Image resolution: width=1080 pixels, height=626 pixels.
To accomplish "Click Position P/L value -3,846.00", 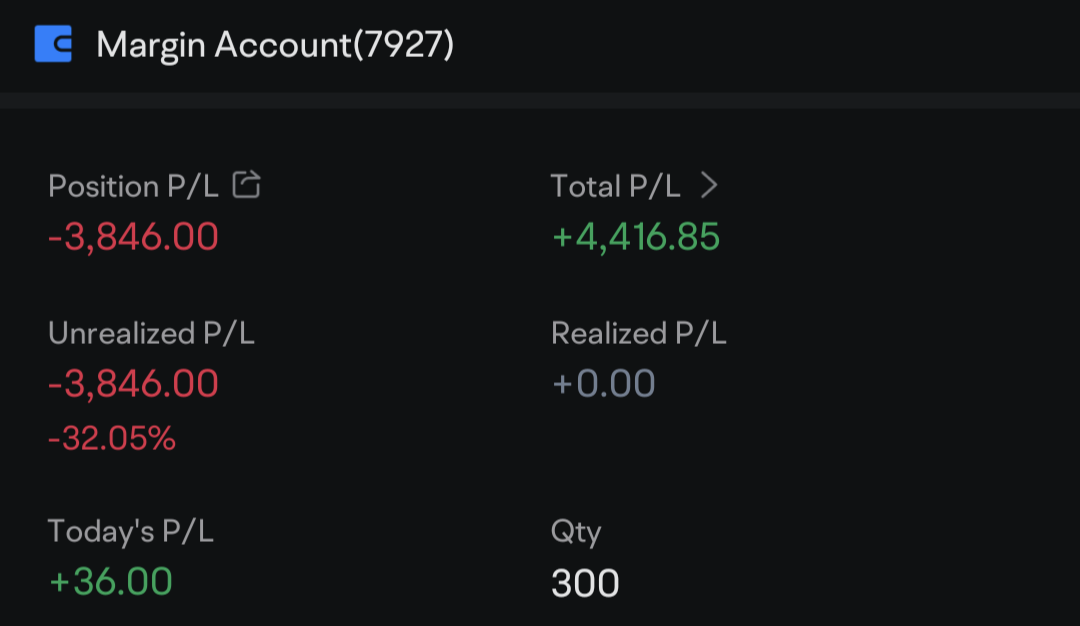I will 133,237.
